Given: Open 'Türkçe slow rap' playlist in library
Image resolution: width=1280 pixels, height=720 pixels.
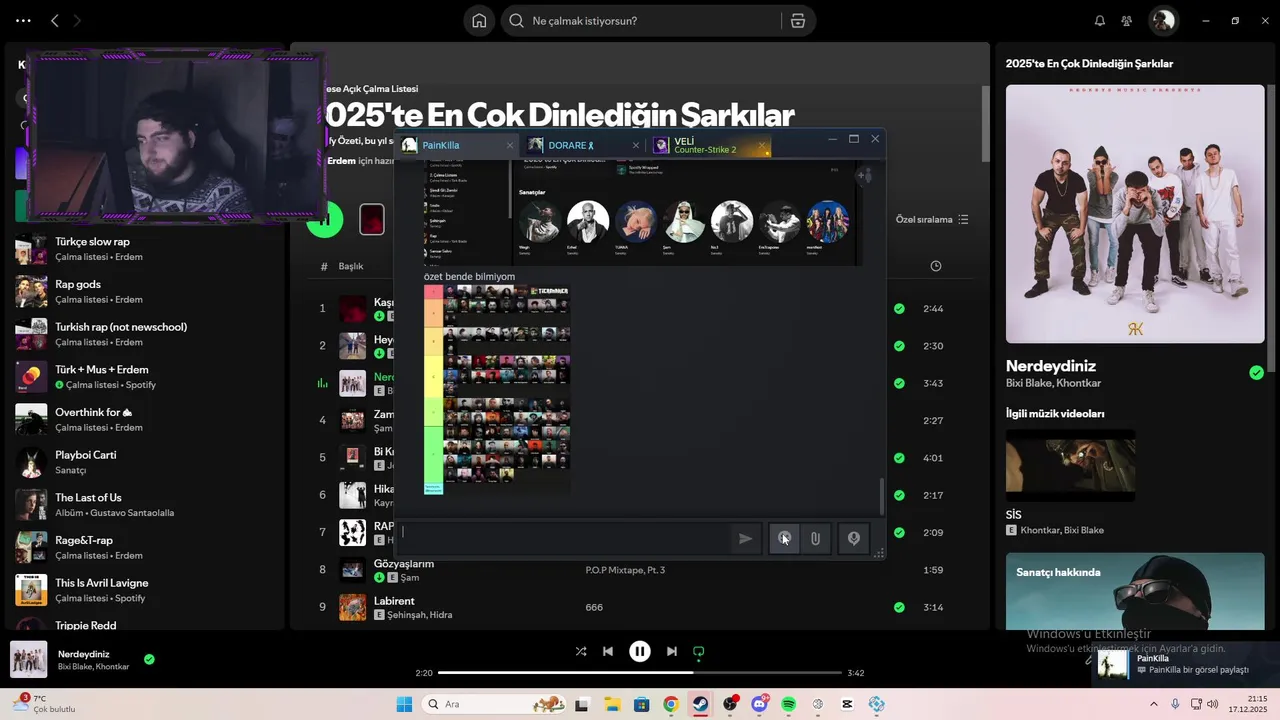Looking at the screenshot, I should click(x=147, y=249).
